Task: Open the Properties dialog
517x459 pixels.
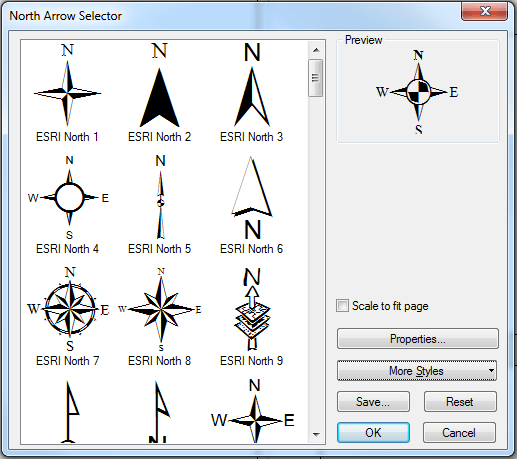Action: 418,339
